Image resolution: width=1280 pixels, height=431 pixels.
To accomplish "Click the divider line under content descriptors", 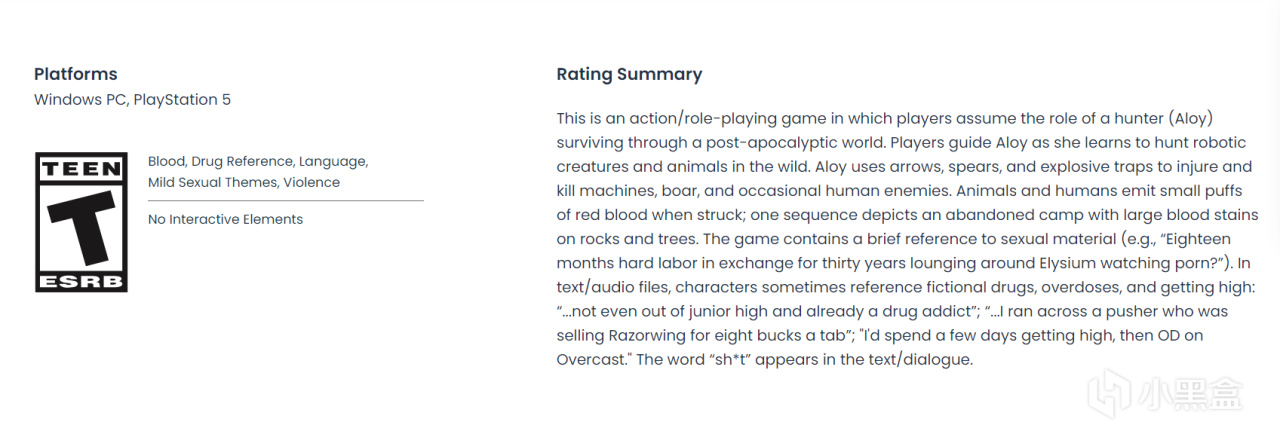I will tap(286, 201).
